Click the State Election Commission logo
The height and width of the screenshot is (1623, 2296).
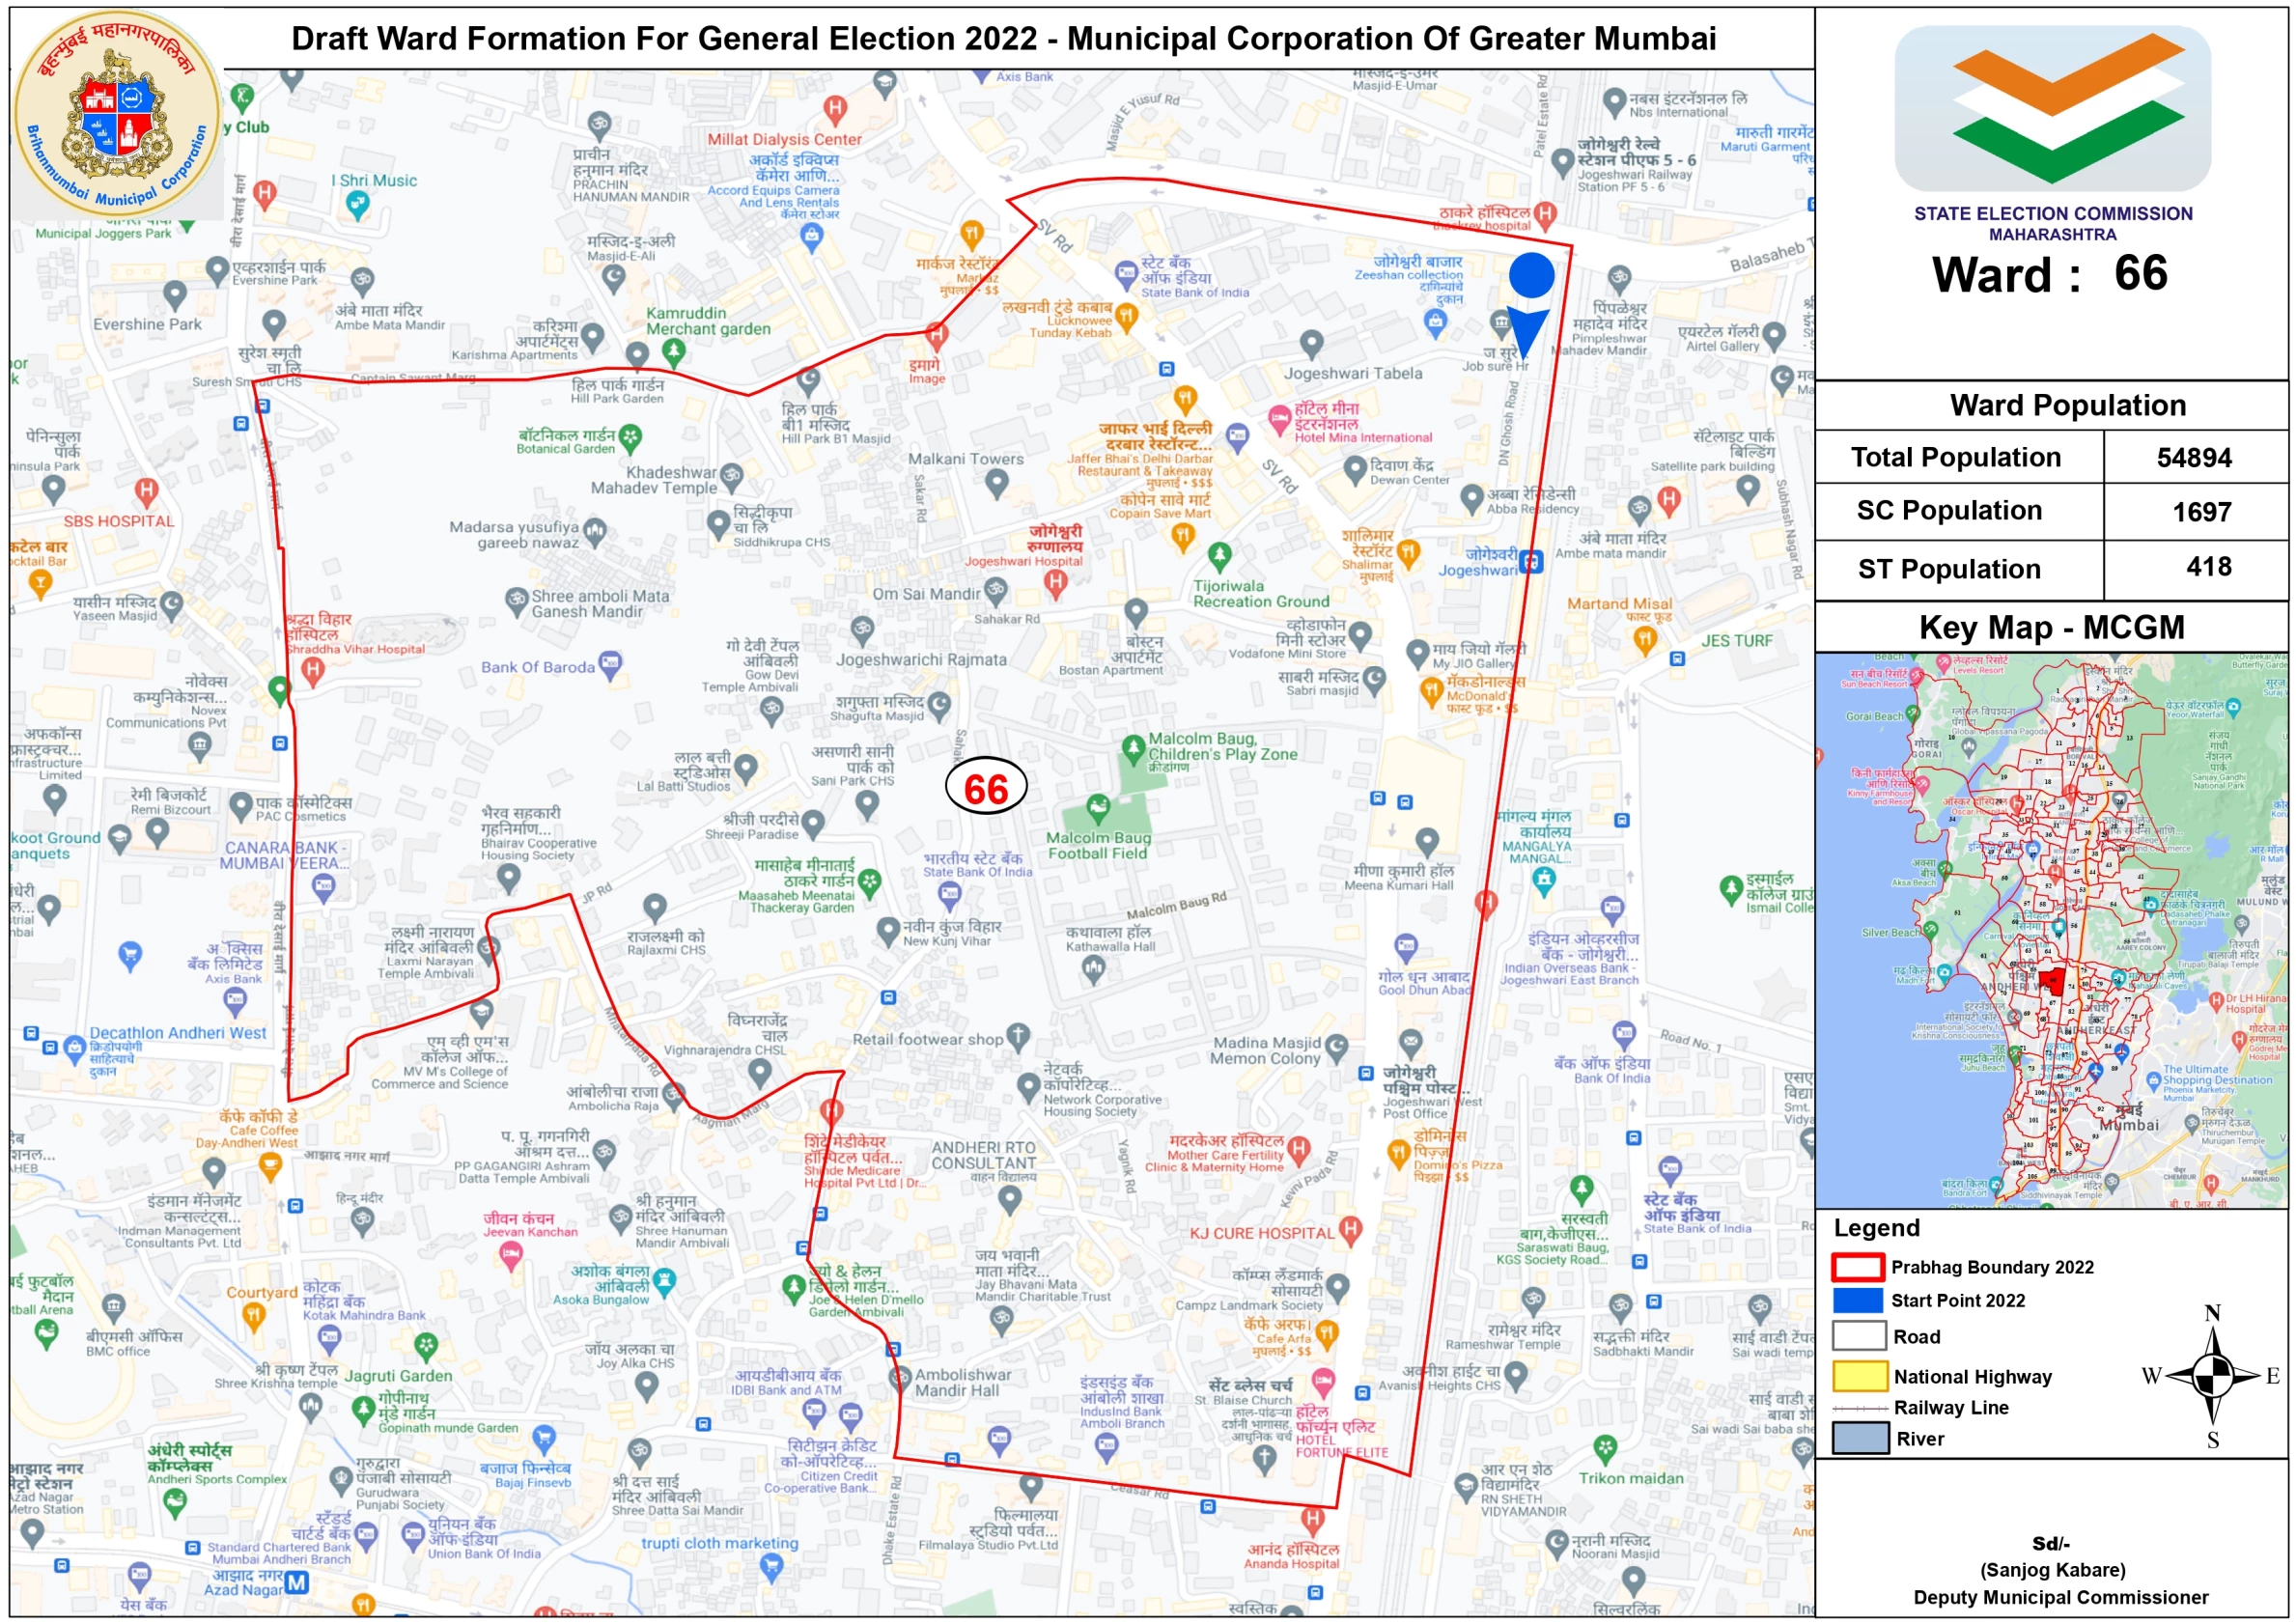point(2052,110)
